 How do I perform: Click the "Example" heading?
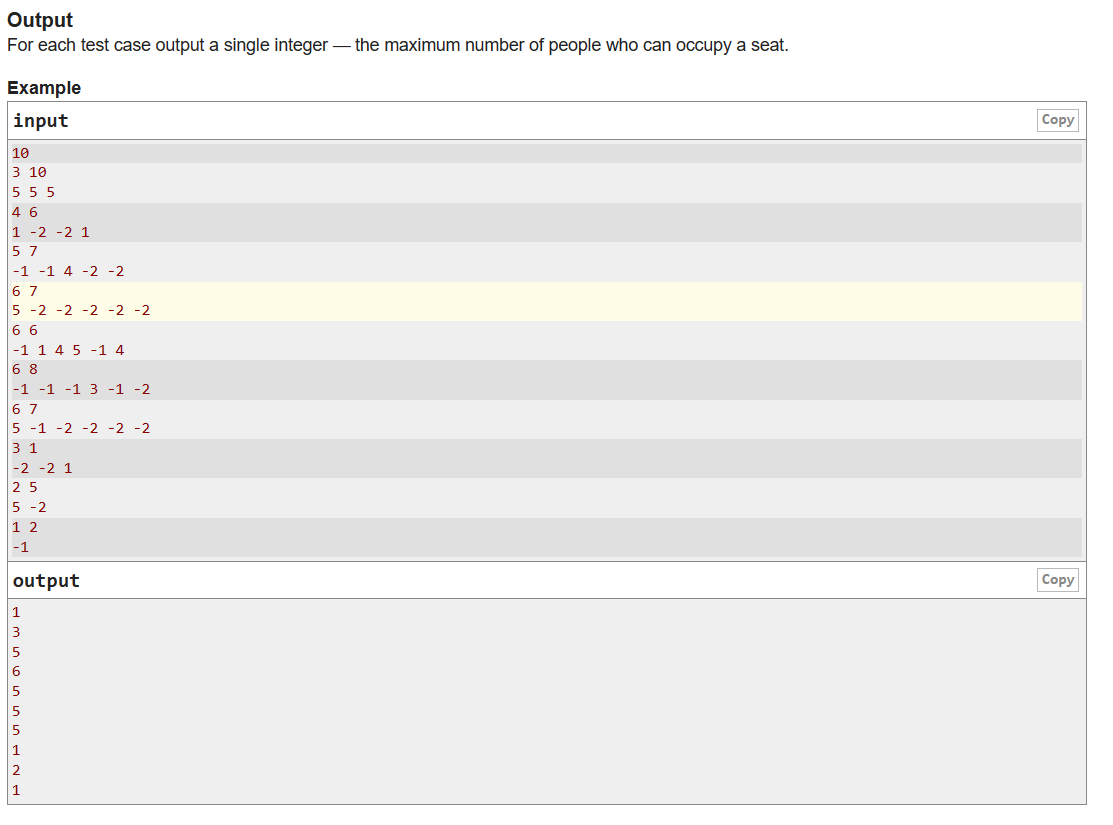coord(44,88)
